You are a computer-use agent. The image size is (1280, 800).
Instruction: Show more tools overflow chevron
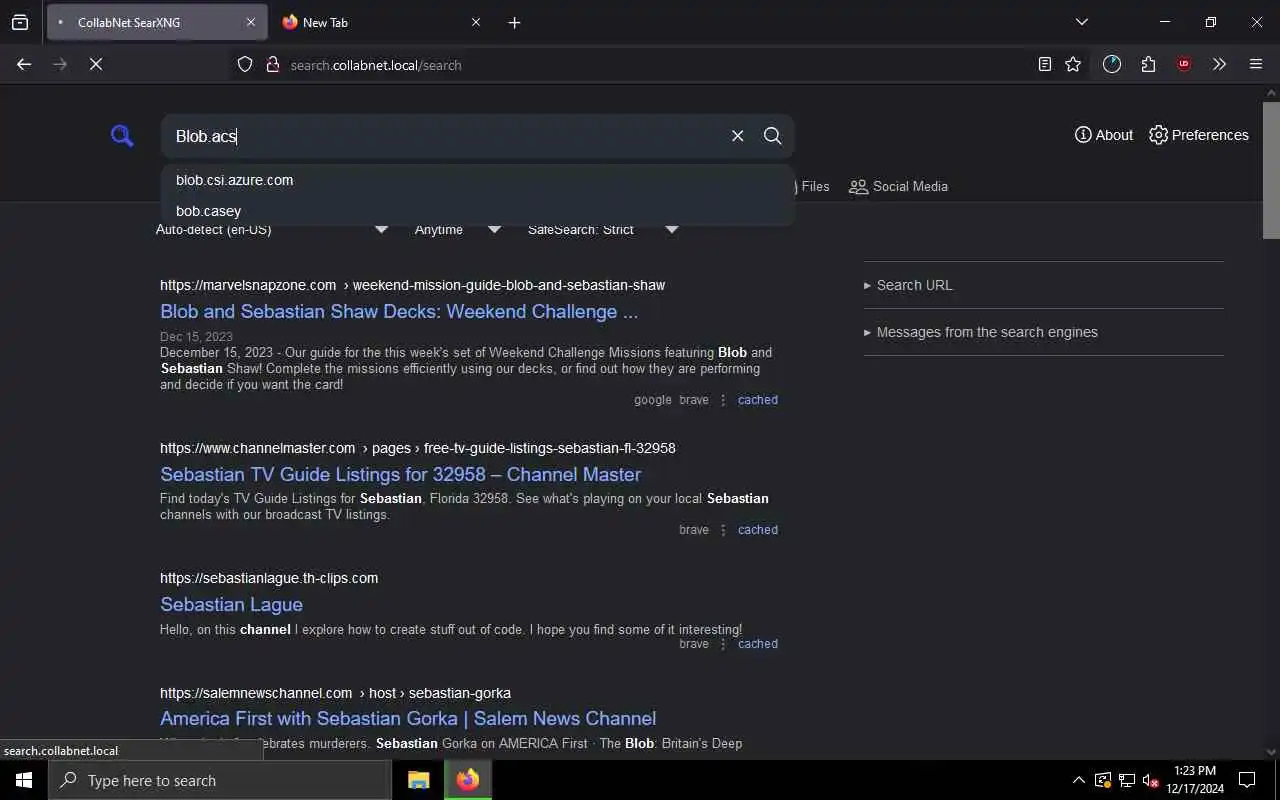[x=1219, y=64]
